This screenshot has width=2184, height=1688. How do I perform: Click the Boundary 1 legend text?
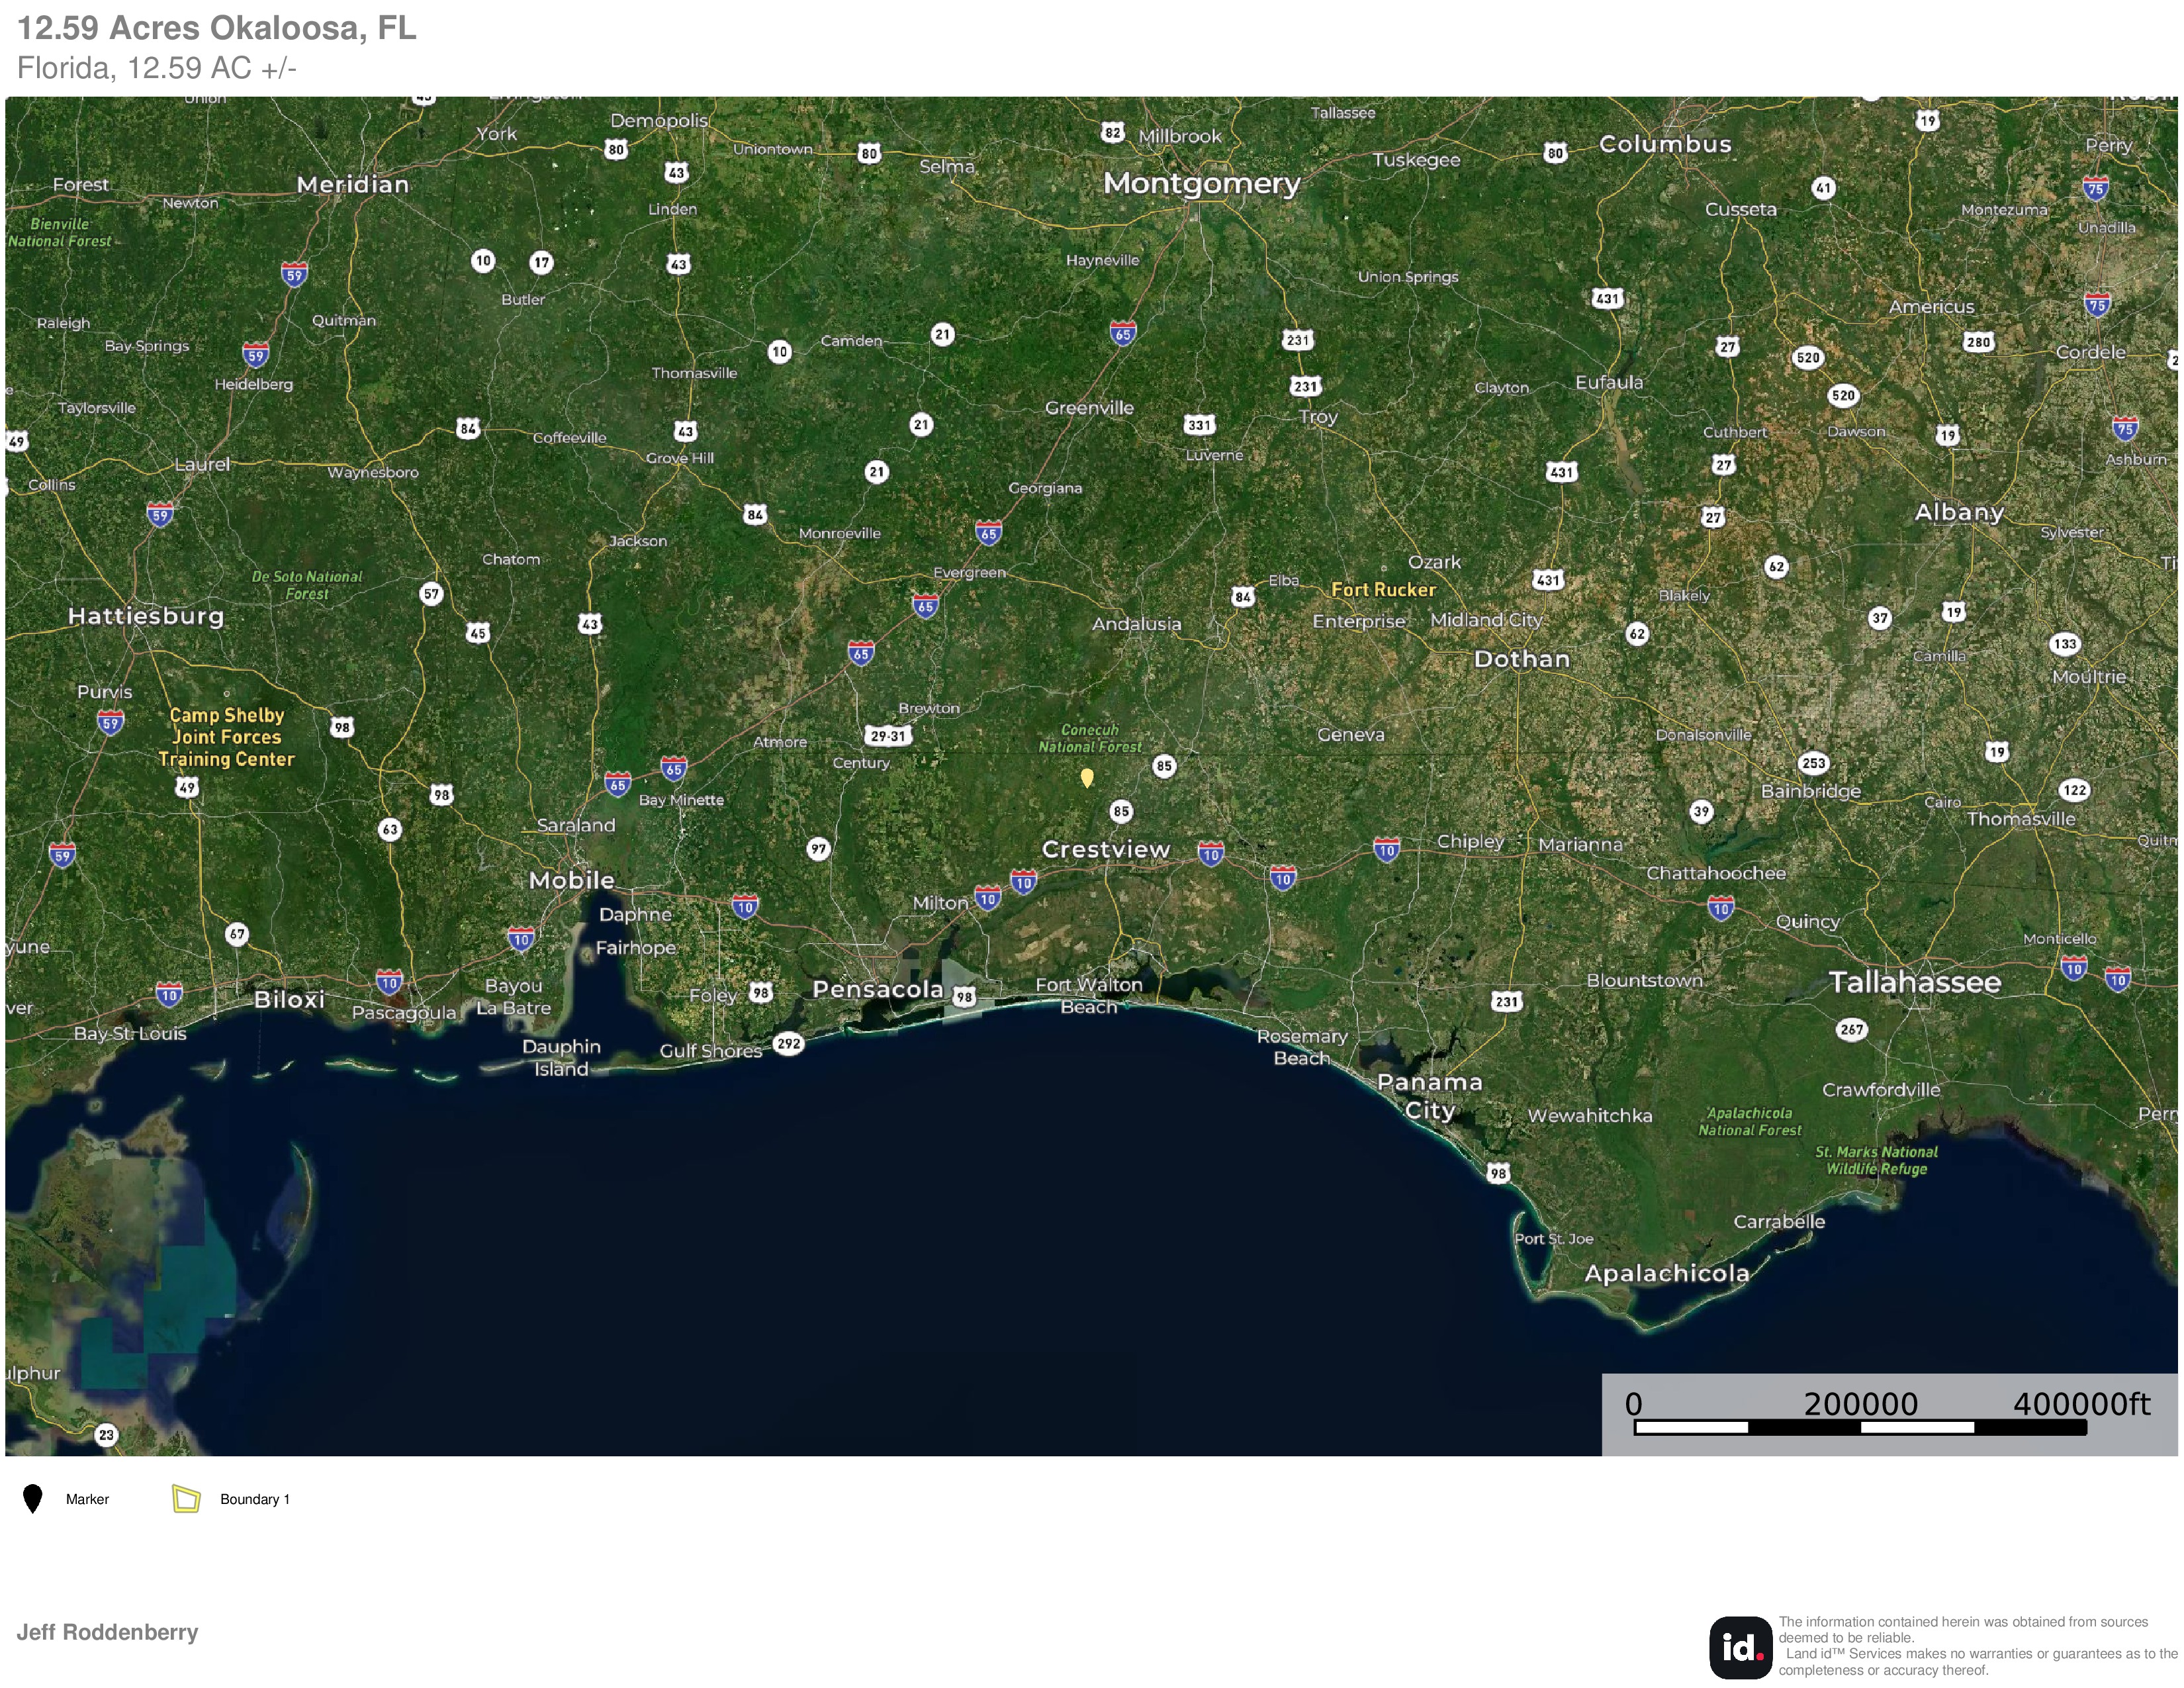point(254,1499)
